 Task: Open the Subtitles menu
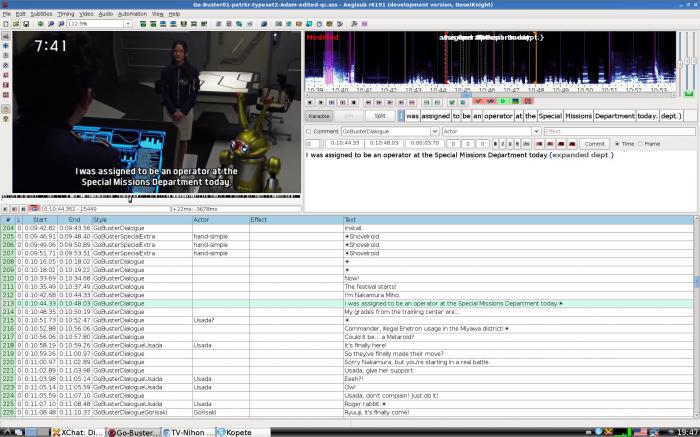click(41, 14)
